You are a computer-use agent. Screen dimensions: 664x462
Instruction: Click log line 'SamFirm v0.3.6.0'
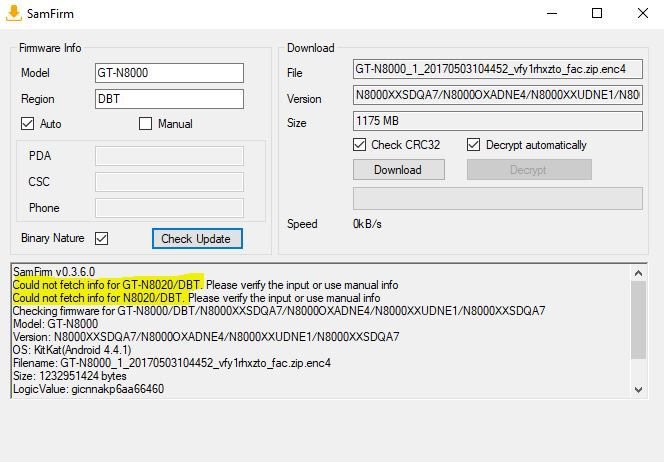pos(54,272)
